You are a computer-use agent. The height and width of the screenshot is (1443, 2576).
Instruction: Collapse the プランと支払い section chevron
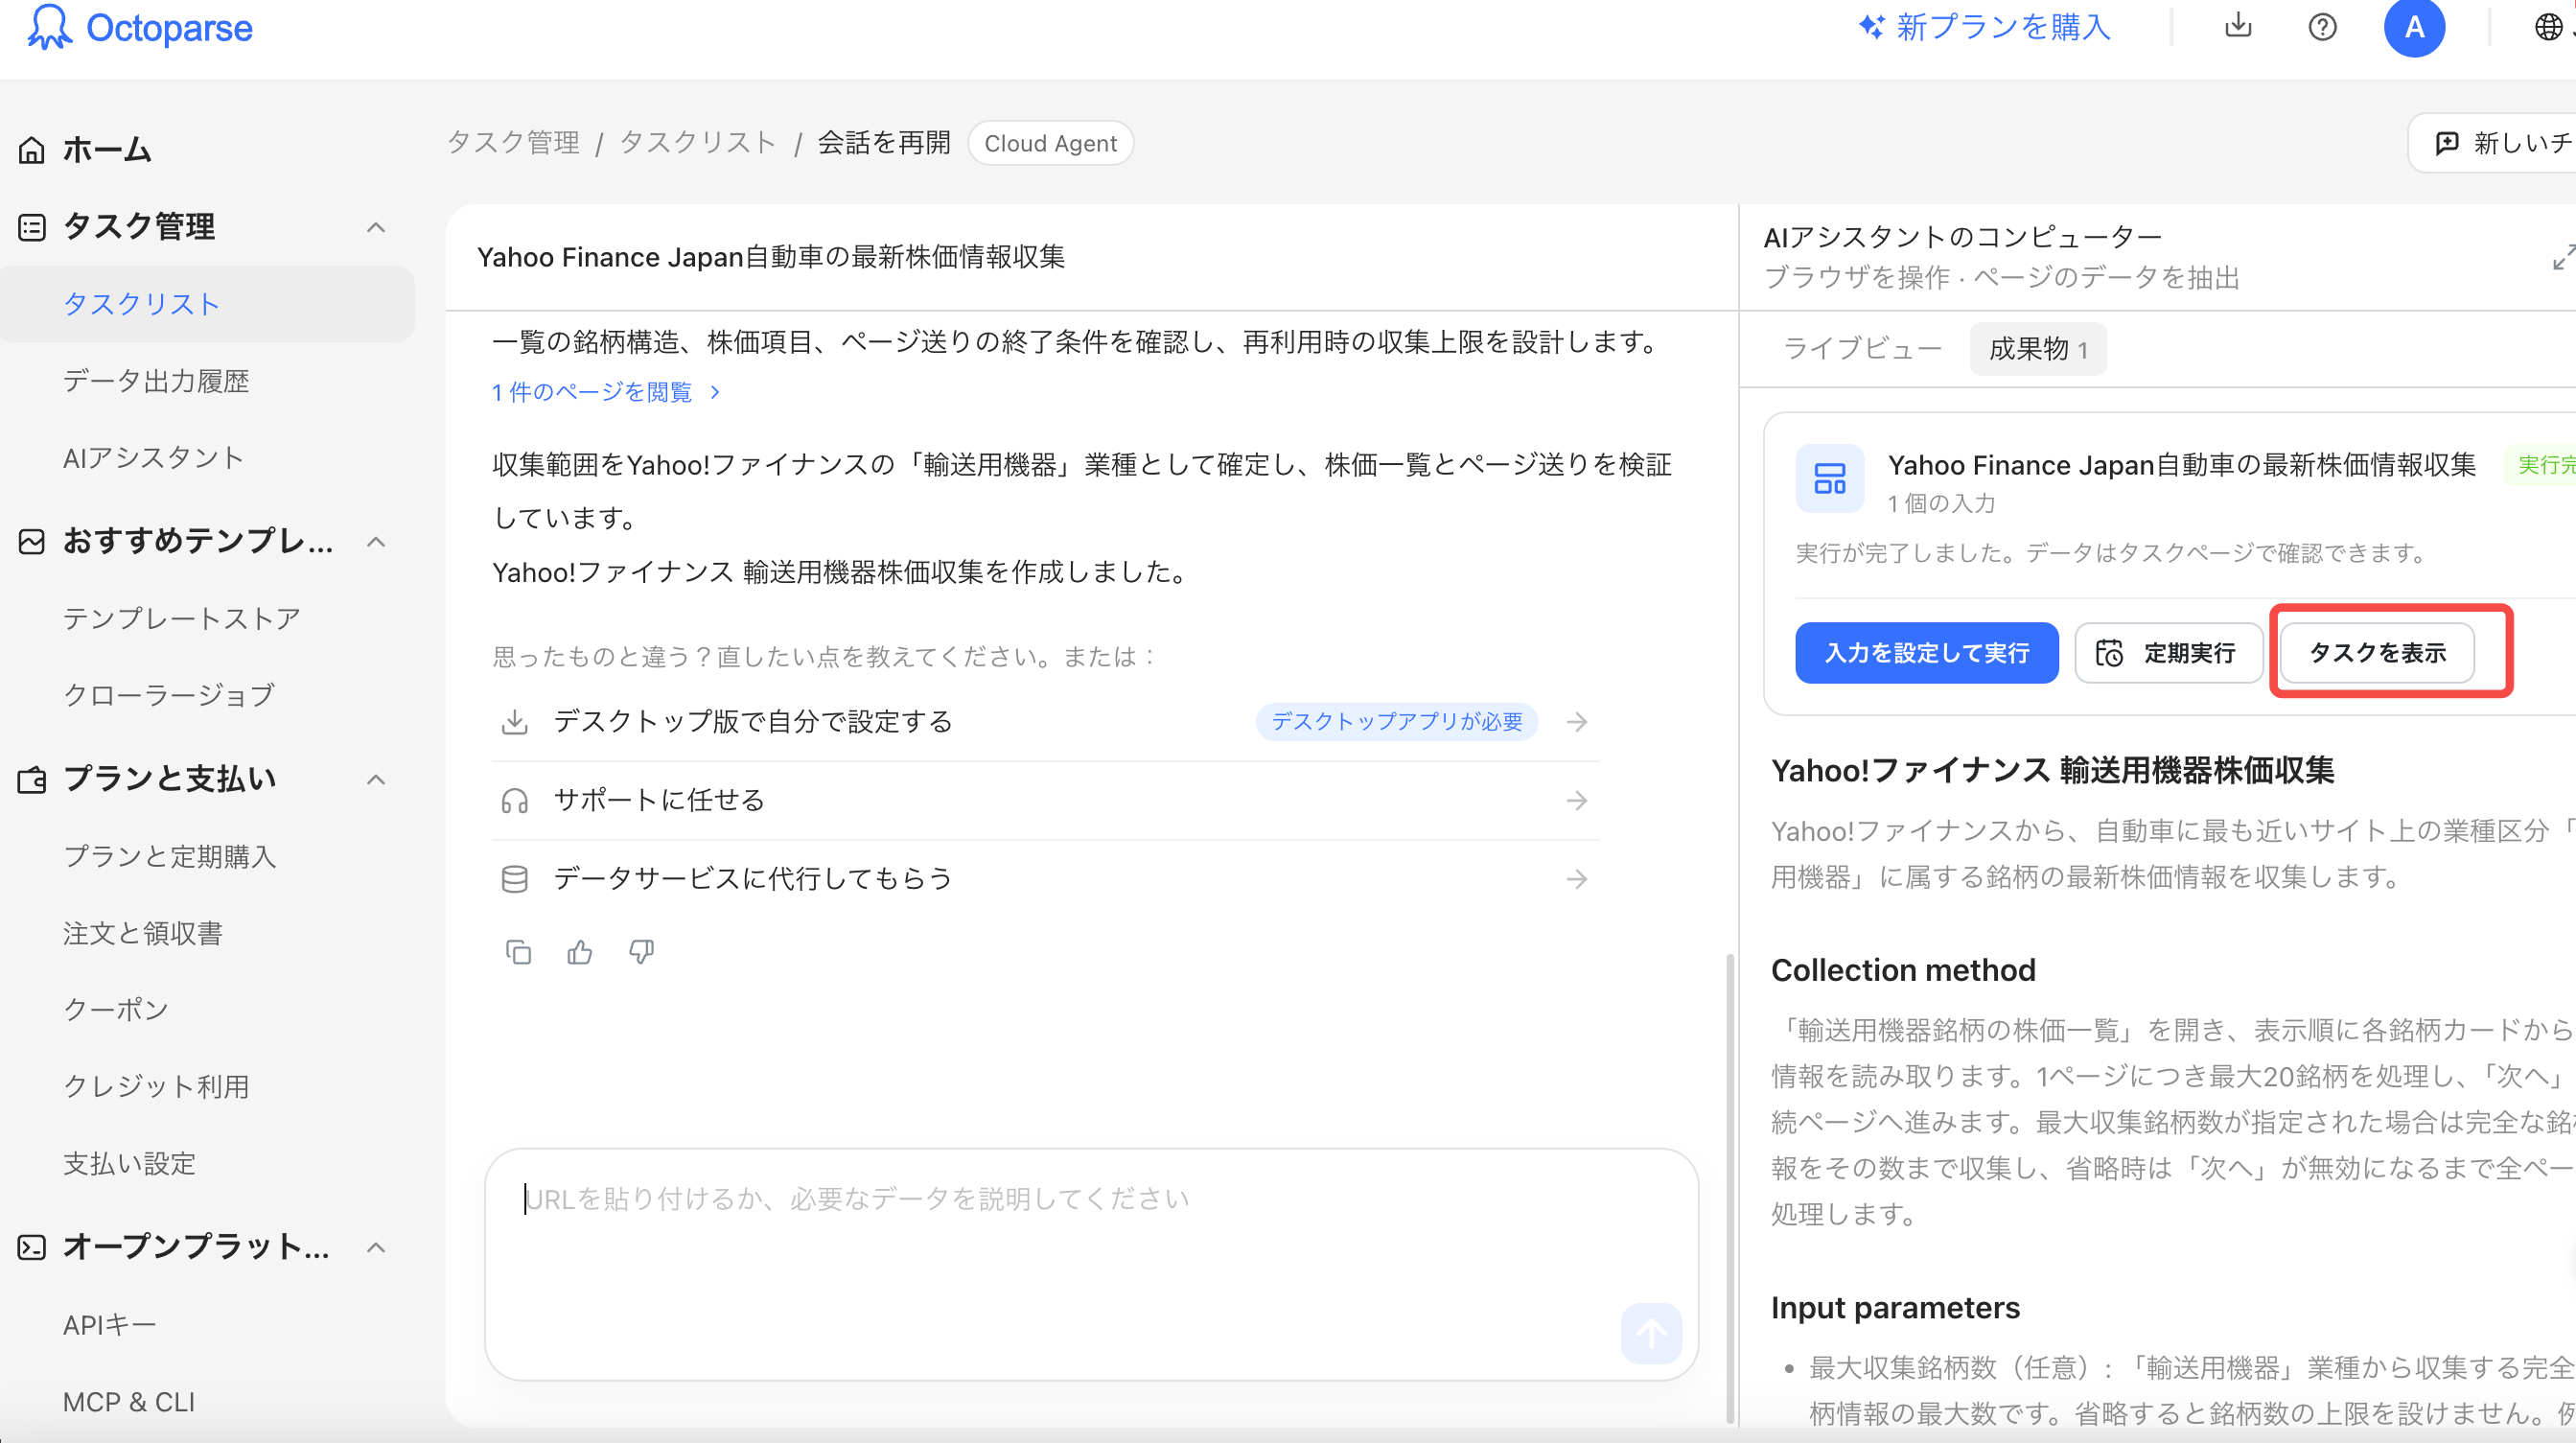[x=376, y=780]
